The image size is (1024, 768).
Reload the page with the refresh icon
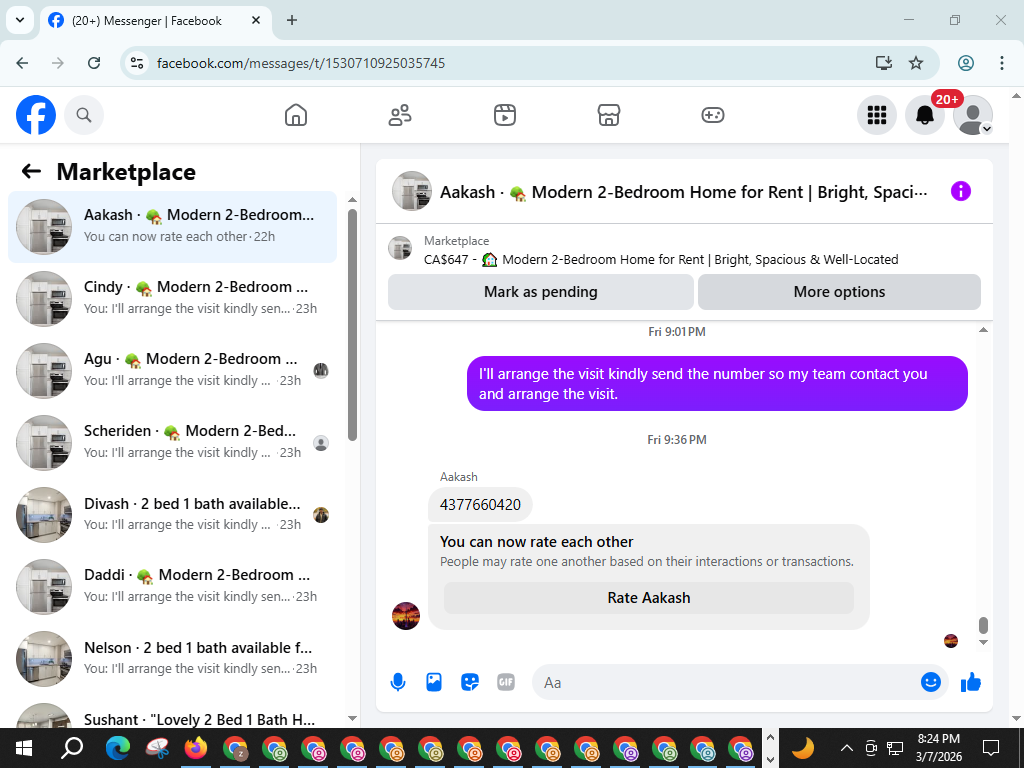(x=94, y=63)
